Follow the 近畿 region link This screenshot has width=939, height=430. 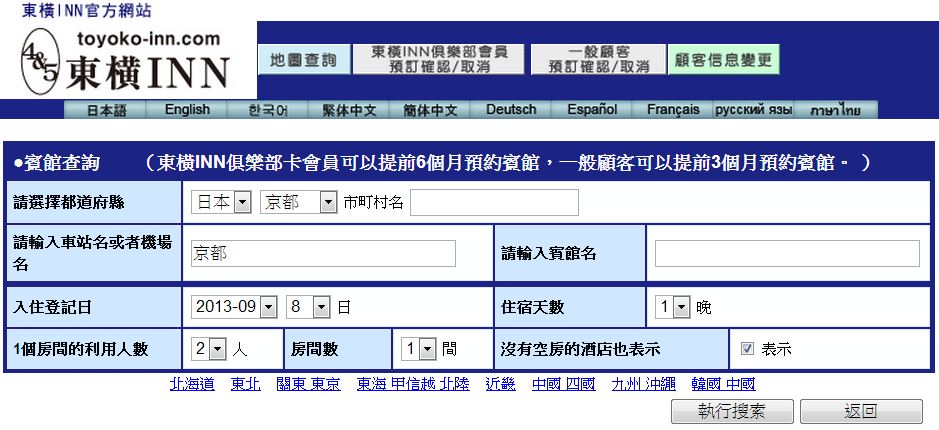pos(501,384)
